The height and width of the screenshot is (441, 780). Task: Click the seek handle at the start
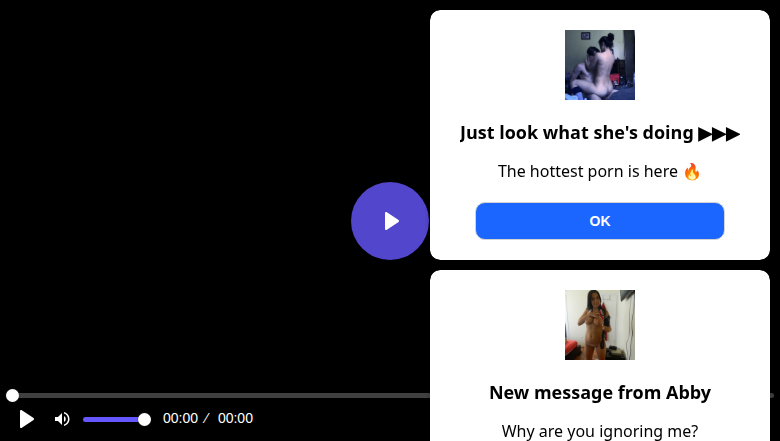12,396
